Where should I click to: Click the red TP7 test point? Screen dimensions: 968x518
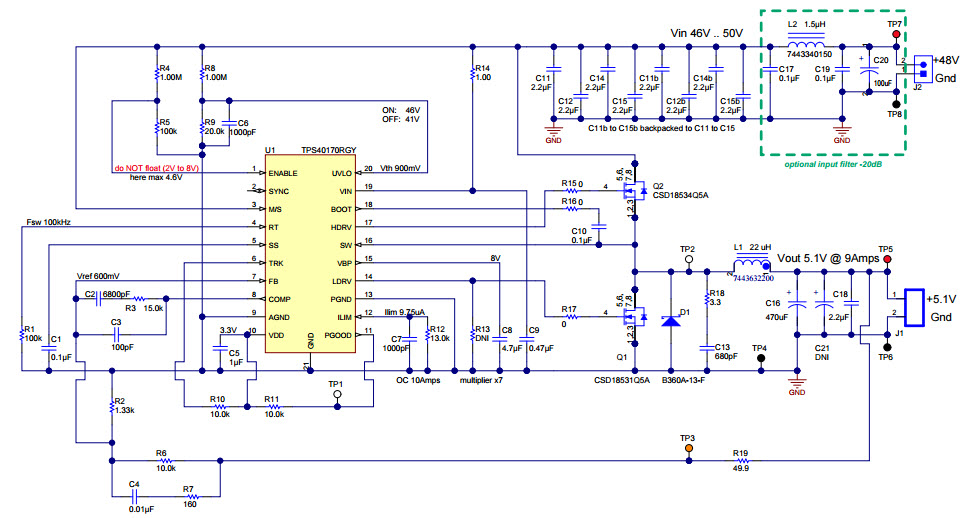(x=894, y=34)
